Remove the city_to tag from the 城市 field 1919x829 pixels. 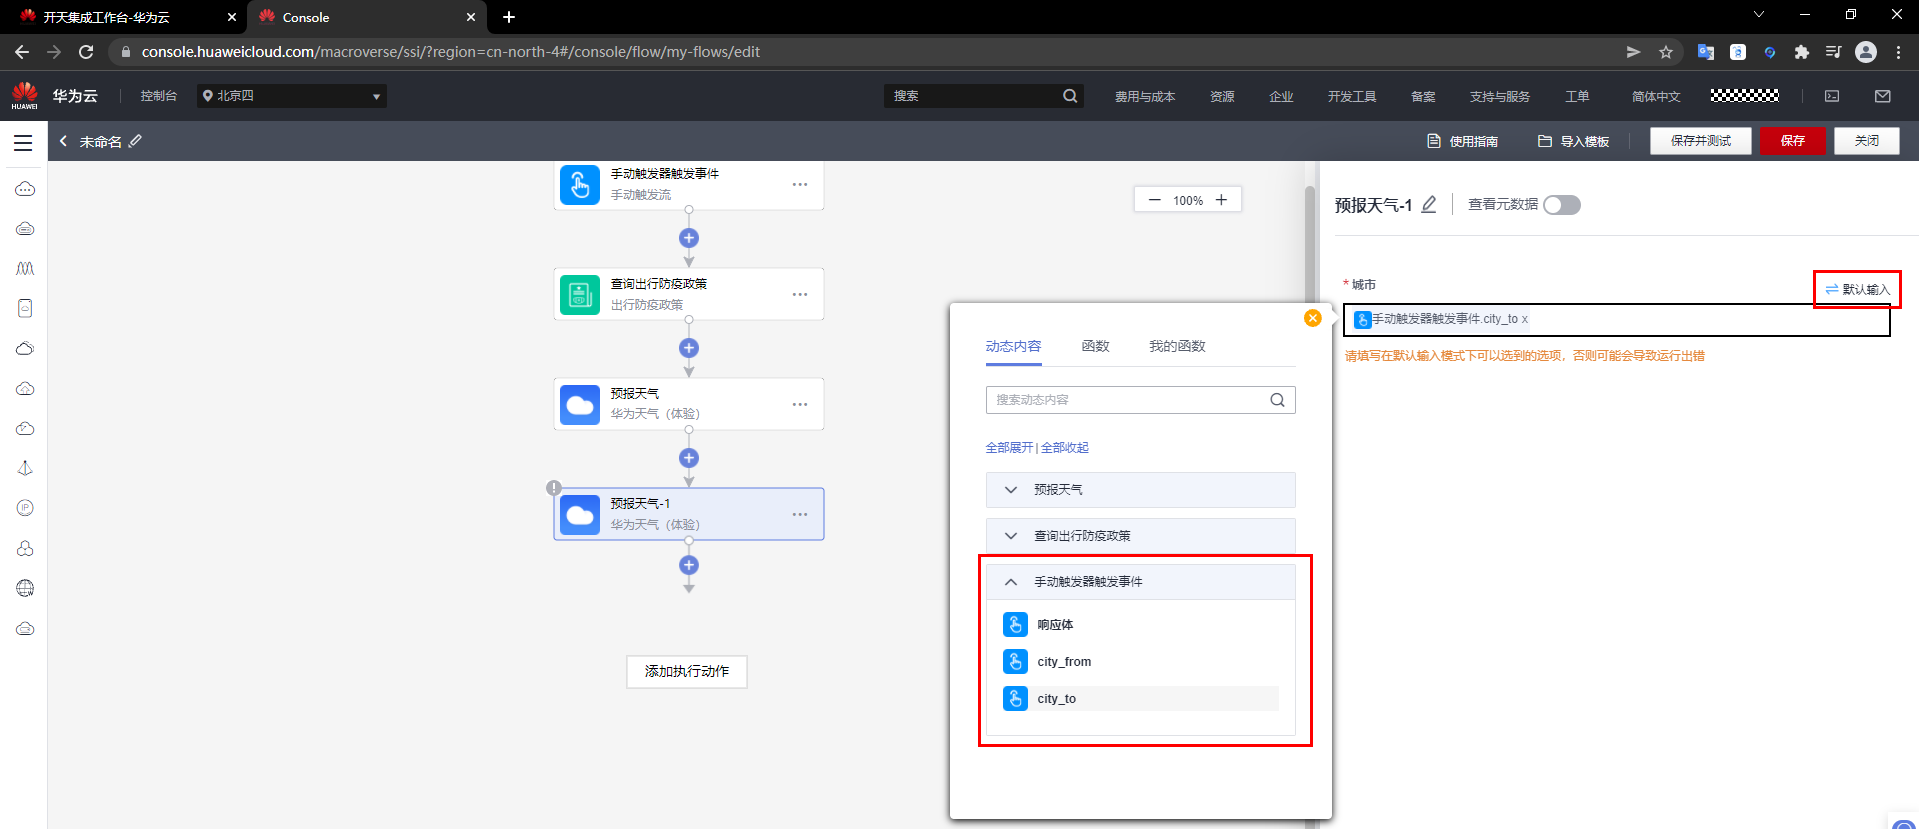1525,319
